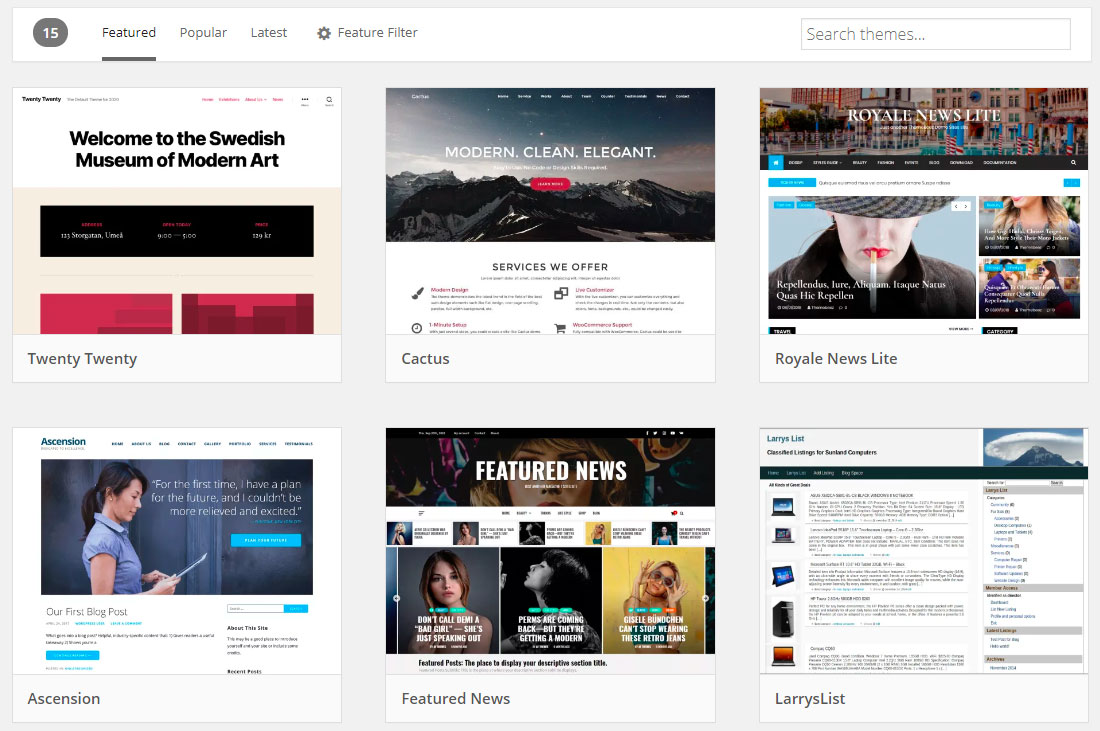The image size is (1100, 731).
Task: Select the Featured tab
Action: (x=128, y=32)
